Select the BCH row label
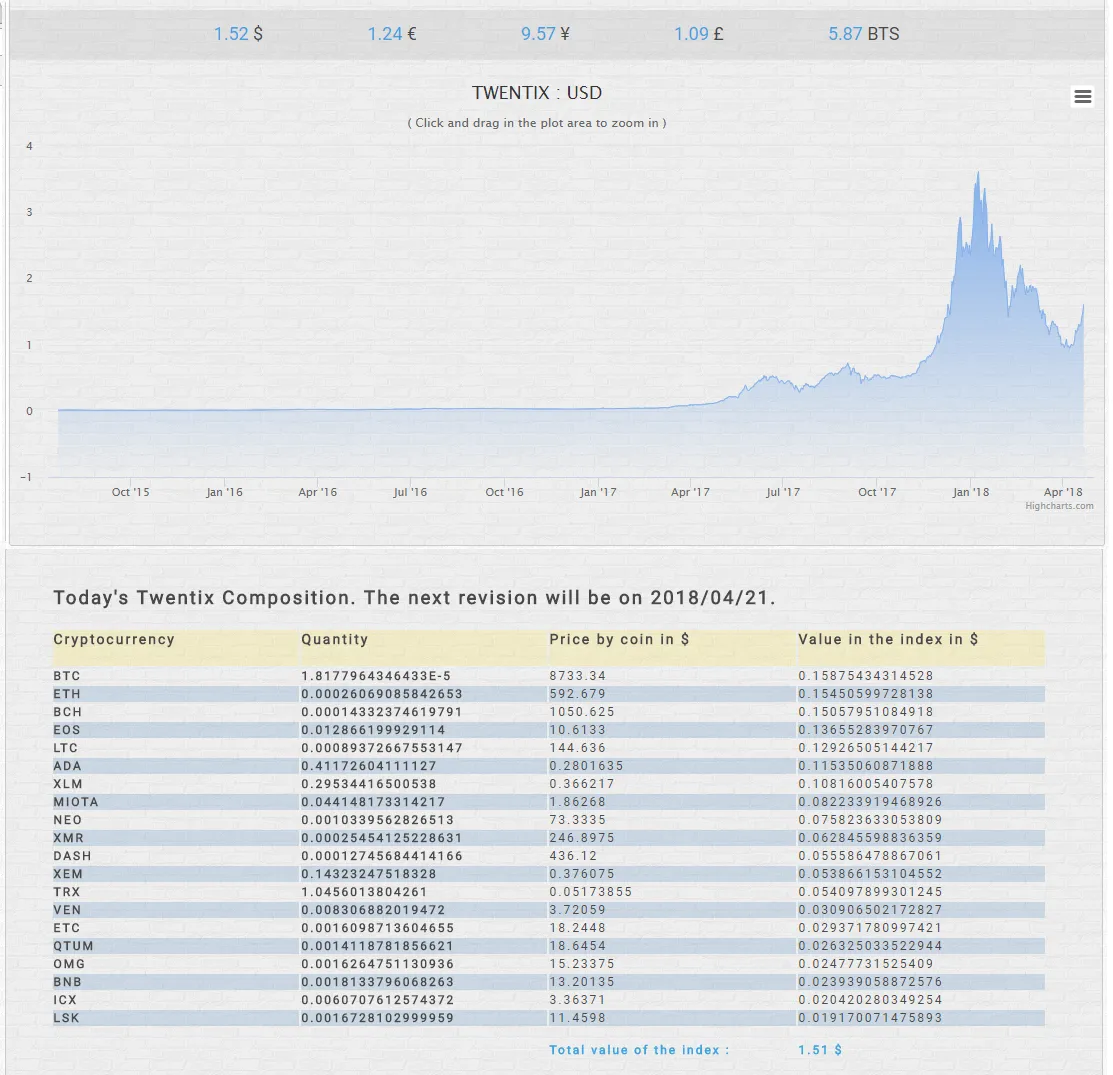 coord(67,711)
